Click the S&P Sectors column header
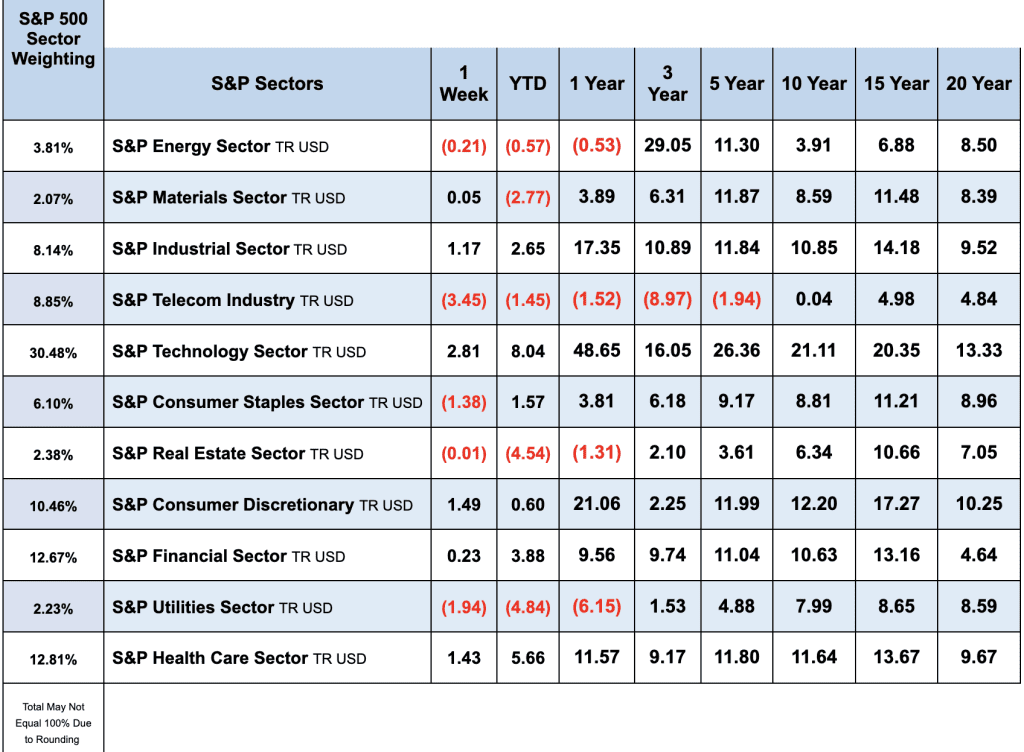The image size is (1024, 752). [x=267, y=84]
